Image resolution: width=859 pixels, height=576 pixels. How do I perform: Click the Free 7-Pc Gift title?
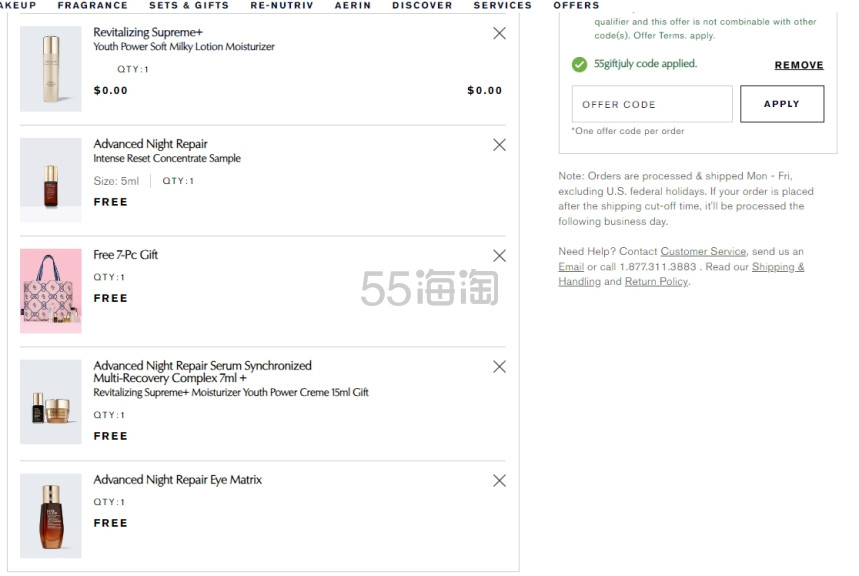pyautogui.click(x=125, y=255)
